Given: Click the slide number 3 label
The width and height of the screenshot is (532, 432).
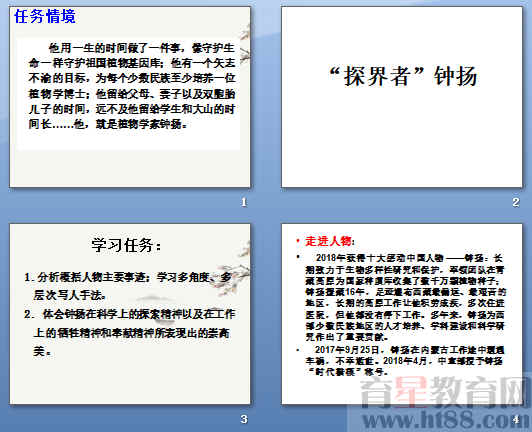Looking at the screenshot, I should pyautogui.click(x=244, y=419).
